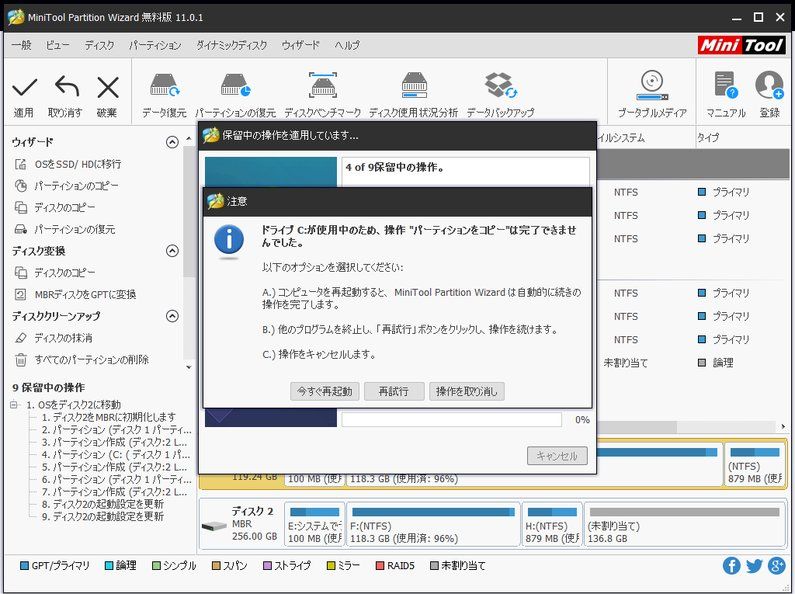
Task: Open the パーティション menu
Action: 155,45
